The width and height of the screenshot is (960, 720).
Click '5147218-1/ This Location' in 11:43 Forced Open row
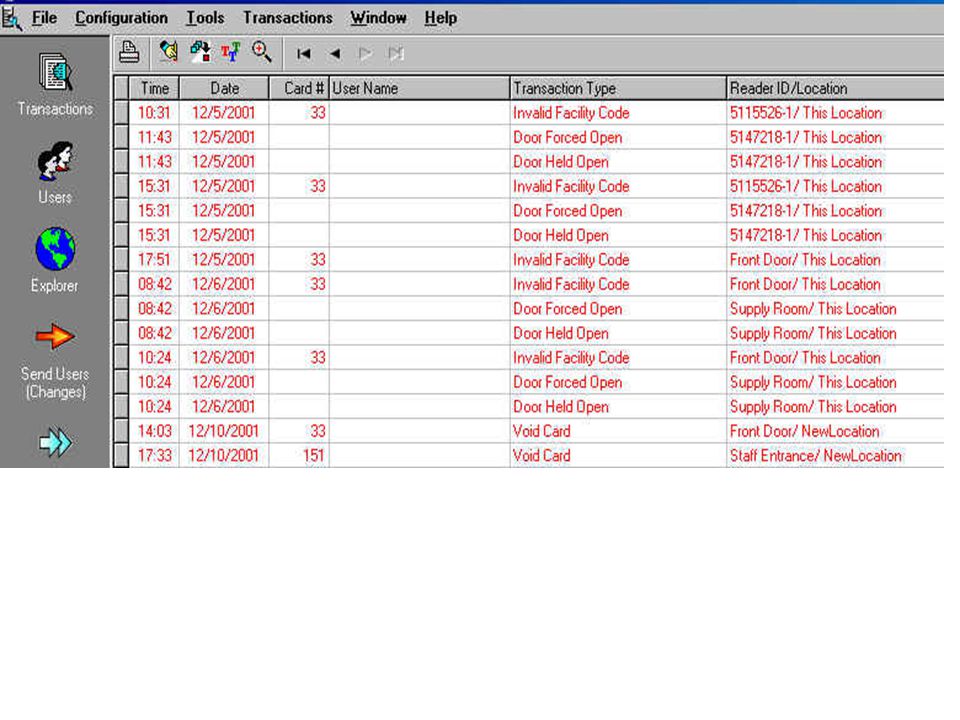click(806, 137)
